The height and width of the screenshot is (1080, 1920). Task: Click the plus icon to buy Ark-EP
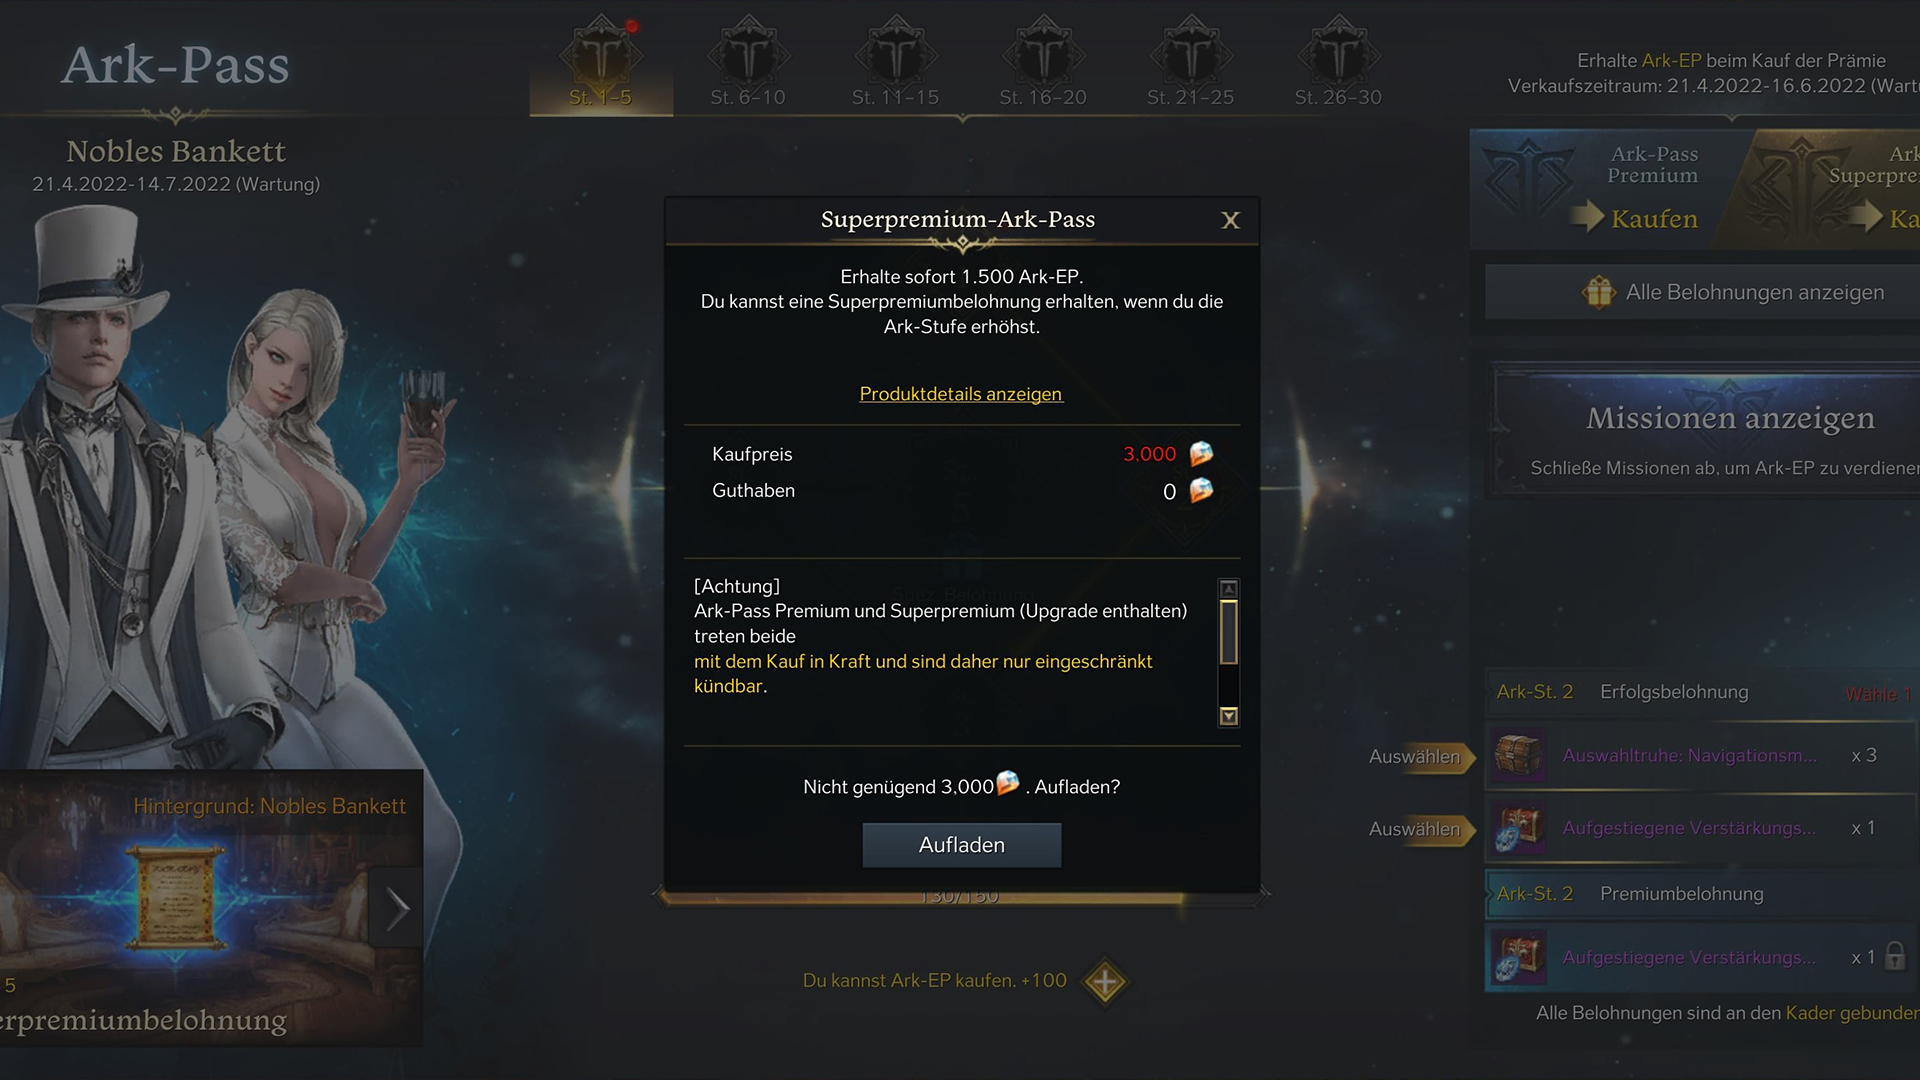point(1105,982)
